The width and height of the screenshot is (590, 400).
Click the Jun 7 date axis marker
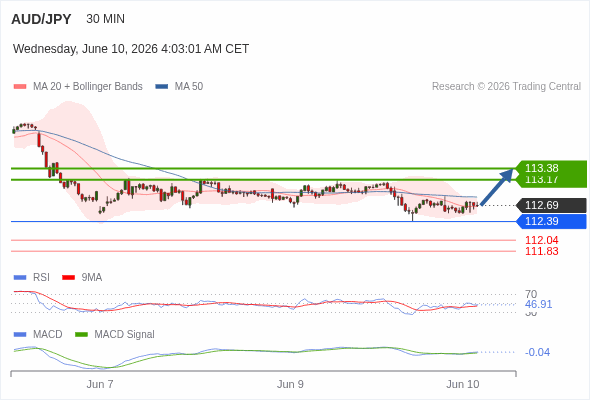pyautogui.click(x=100, y=384)
